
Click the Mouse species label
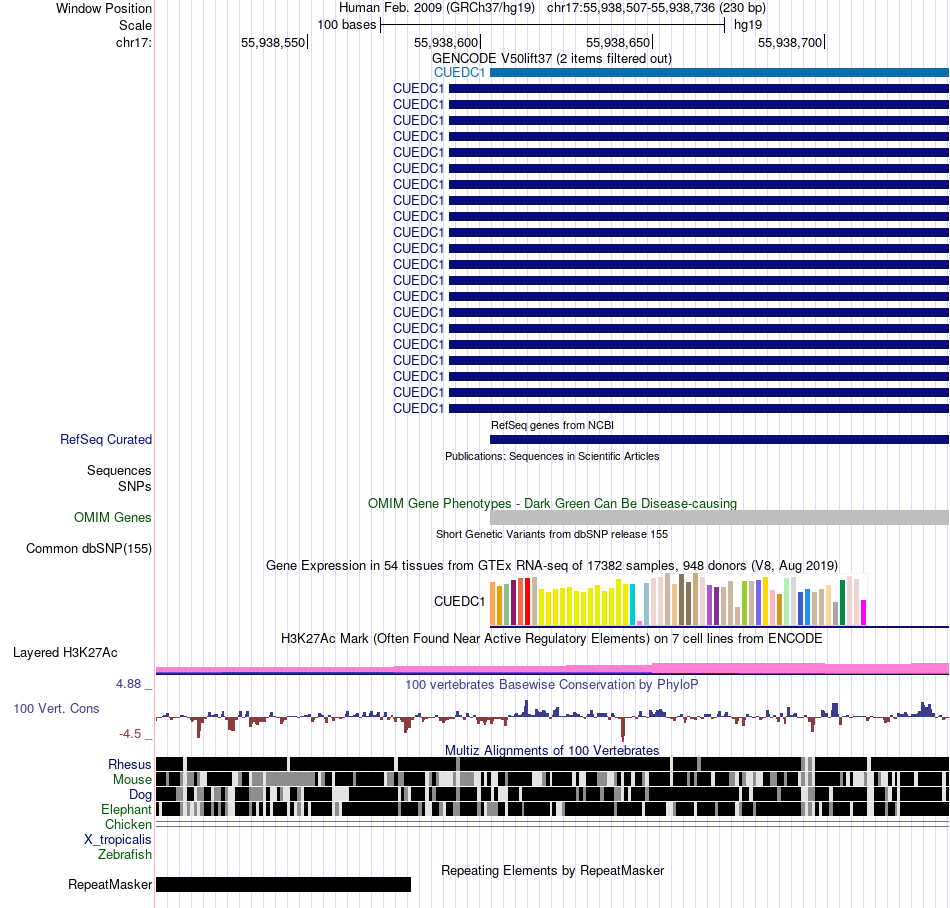(x=132, y=780)
